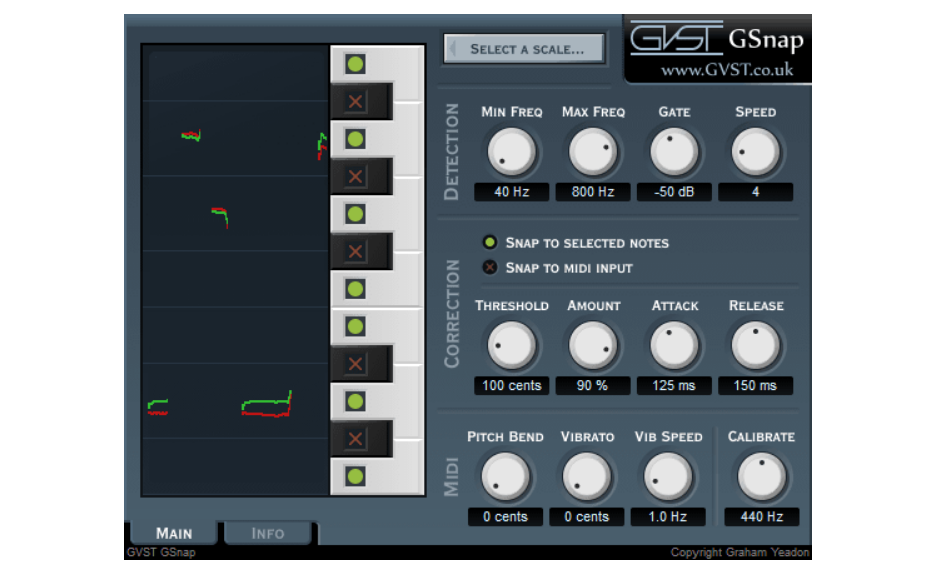
Task: Click the Threshold knob
Action: [511, 346]
